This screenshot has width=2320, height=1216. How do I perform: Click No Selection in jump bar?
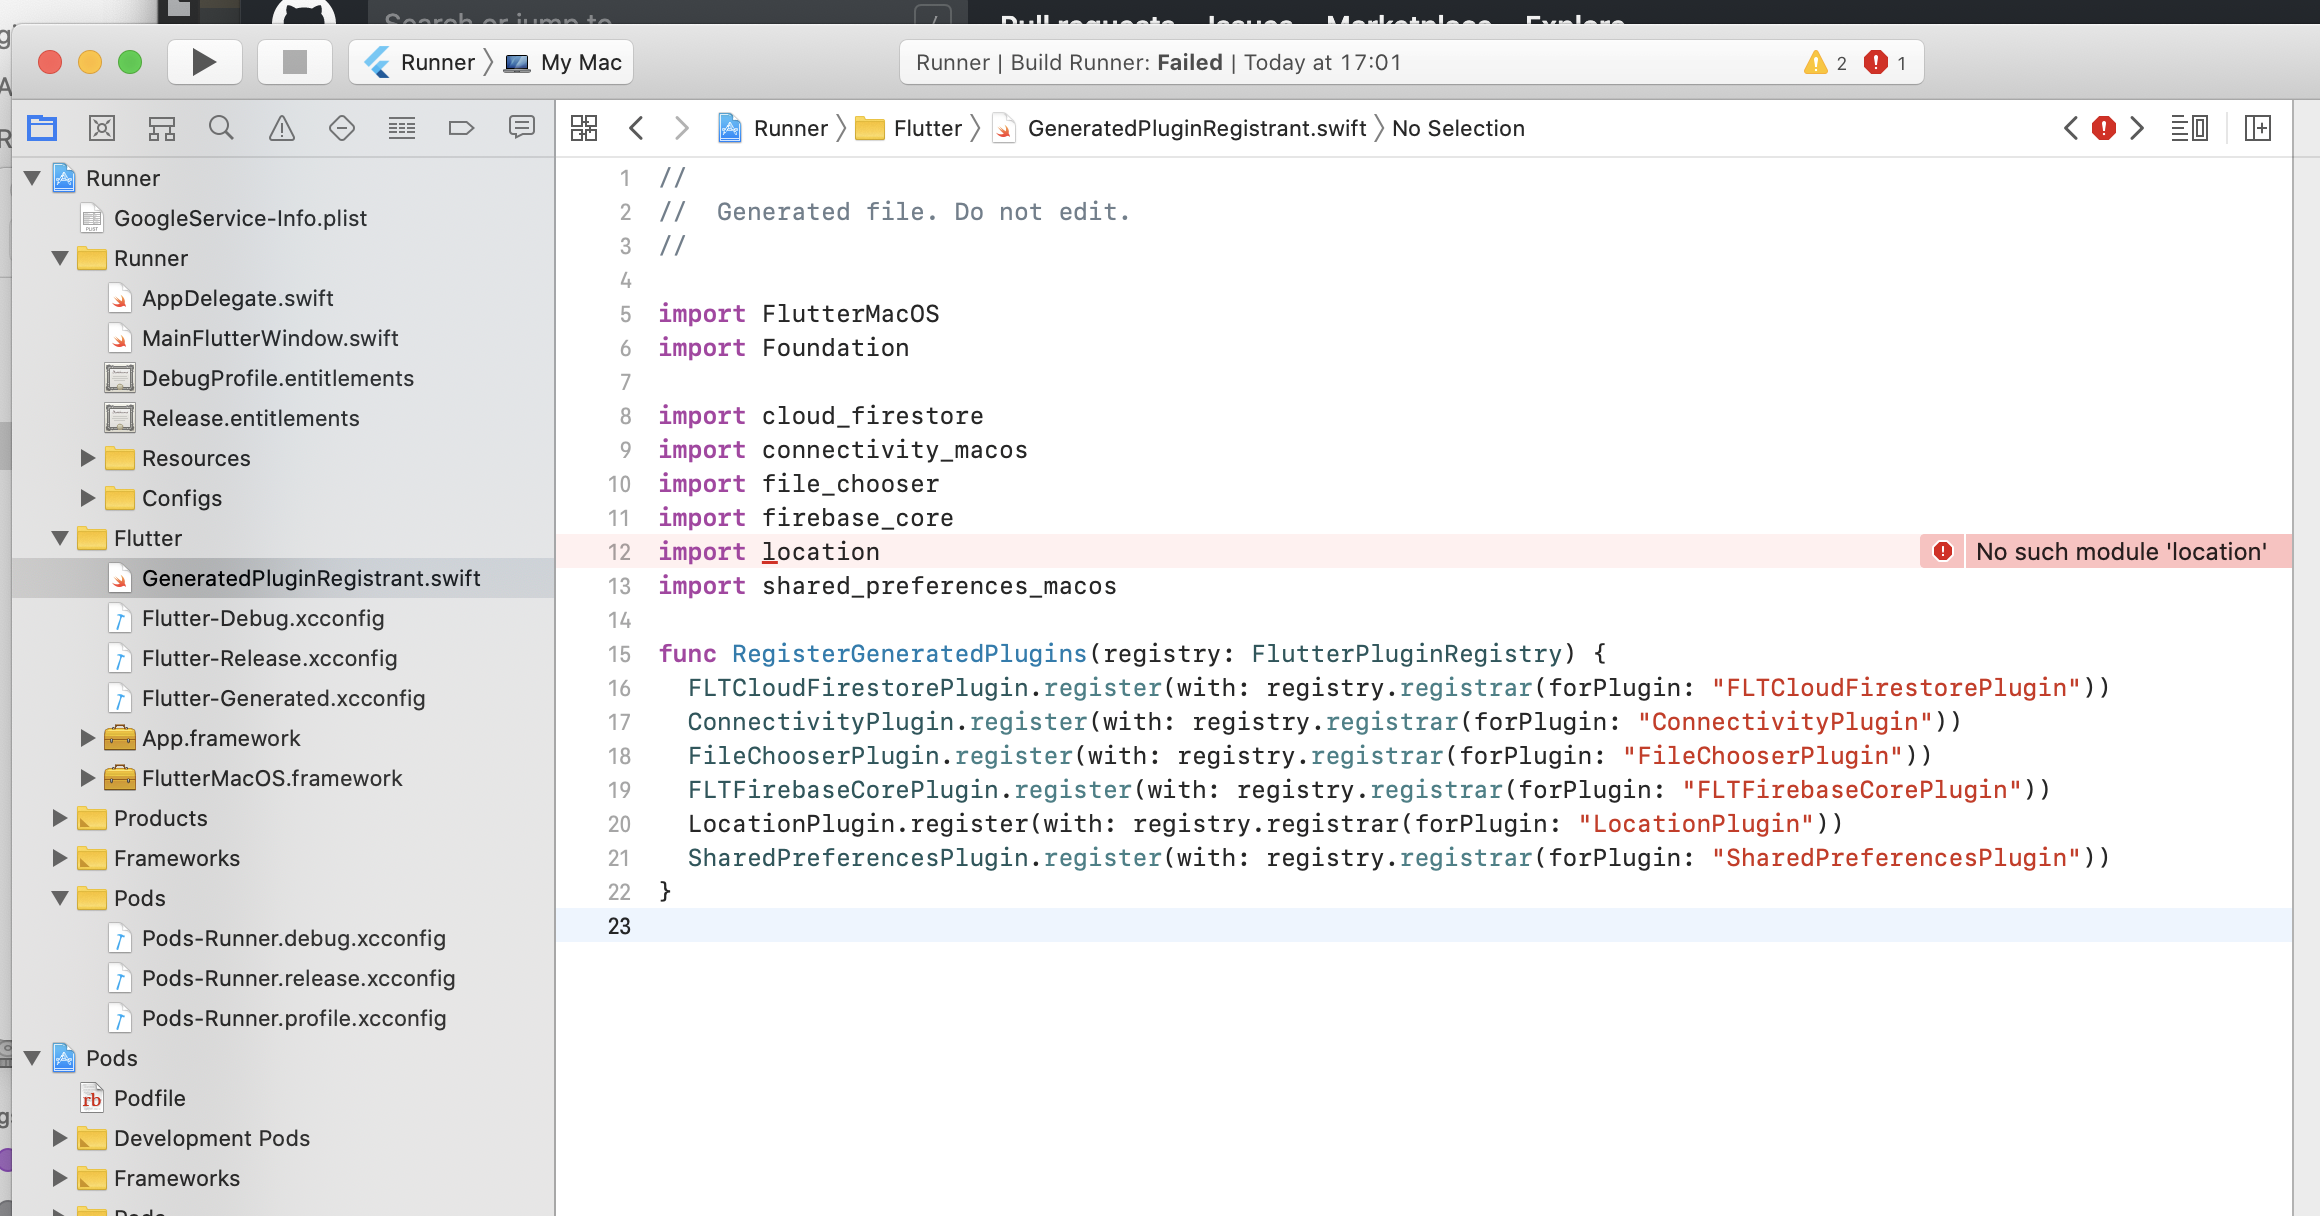coord(1458,128)
